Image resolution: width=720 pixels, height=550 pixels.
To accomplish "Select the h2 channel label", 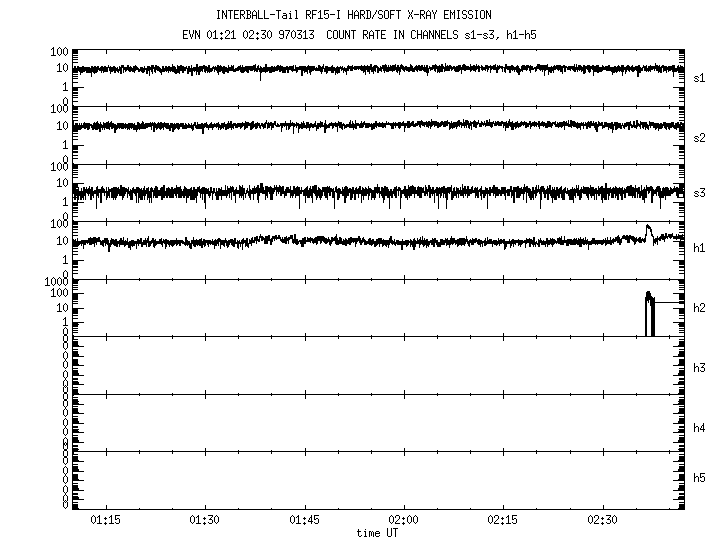I will [699, 308].
